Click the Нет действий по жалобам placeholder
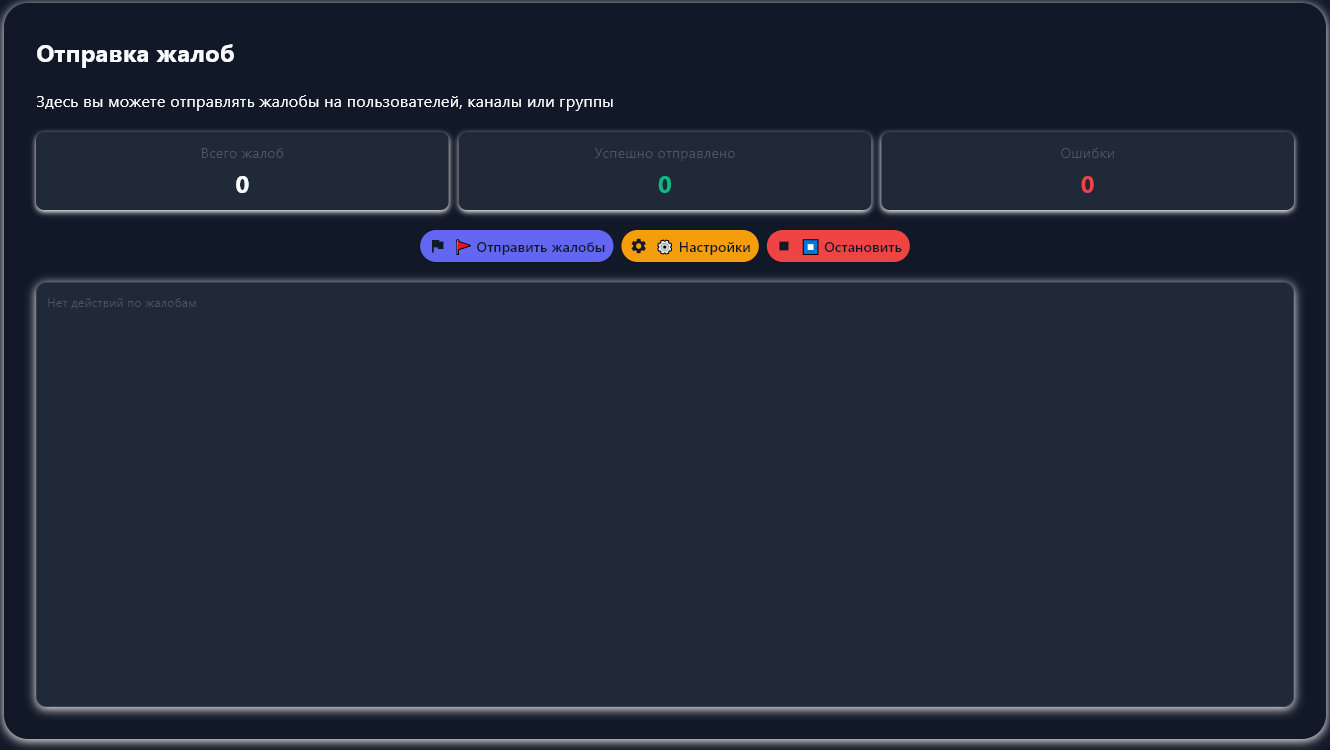This screenshot has width=1330, height=750. click(122, 303)
